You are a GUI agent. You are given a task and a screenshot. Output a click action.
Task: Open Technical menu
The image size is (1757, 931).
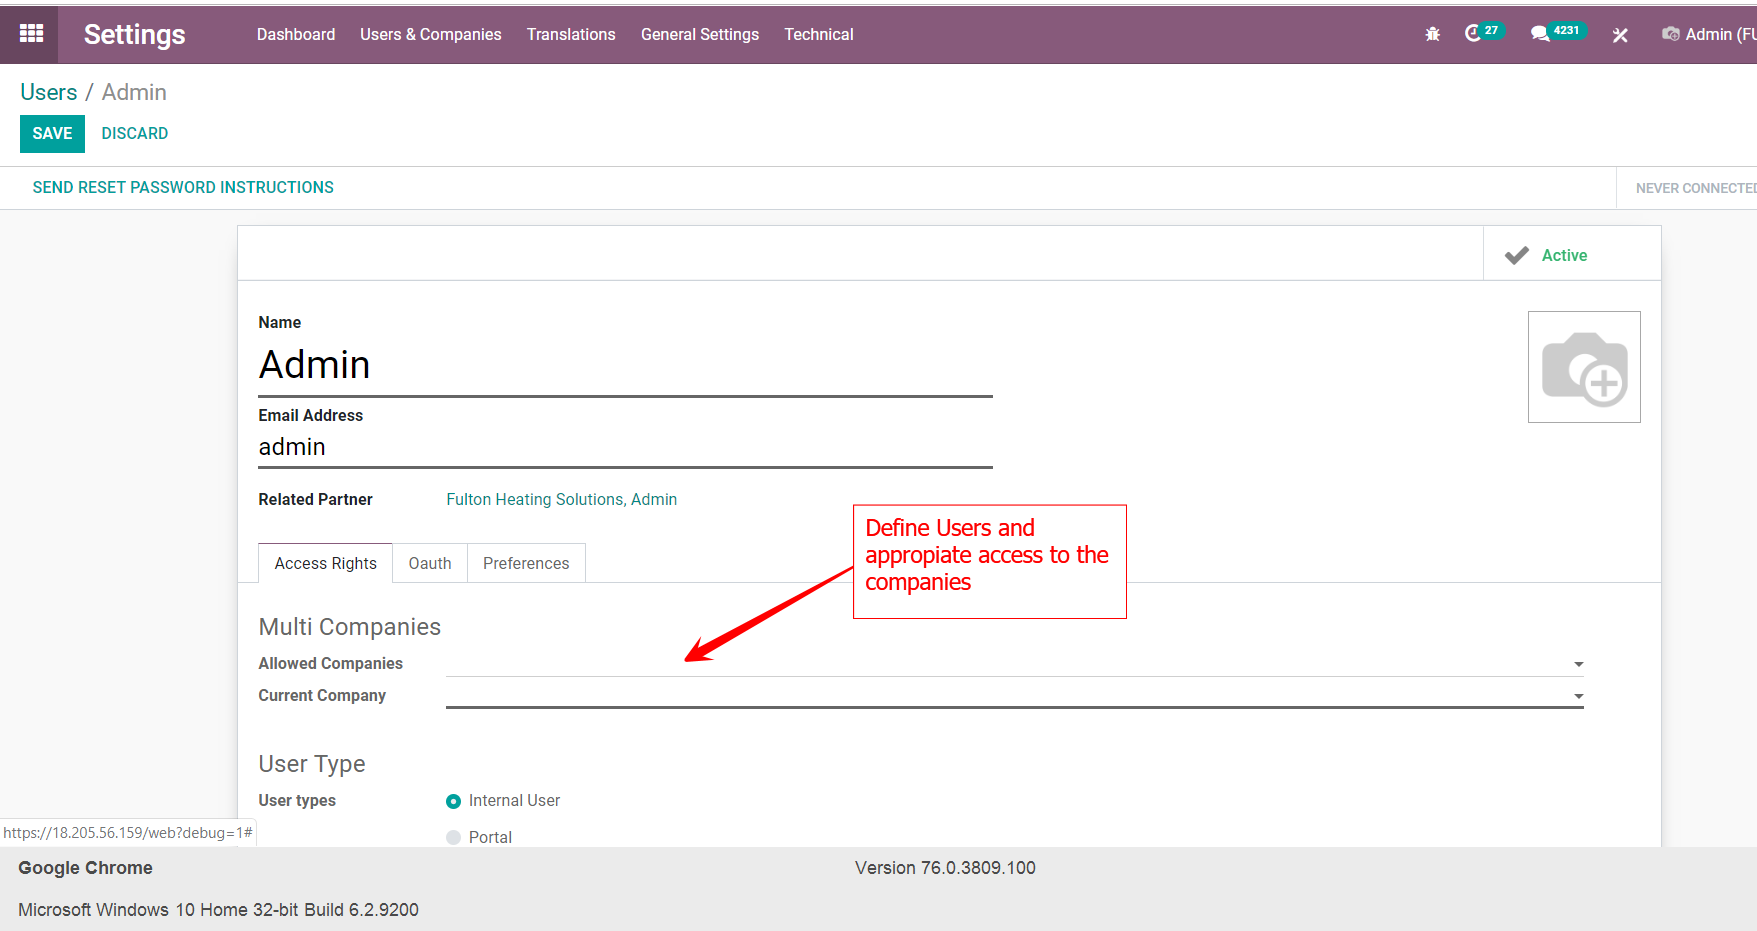click(x=819, y=34)
